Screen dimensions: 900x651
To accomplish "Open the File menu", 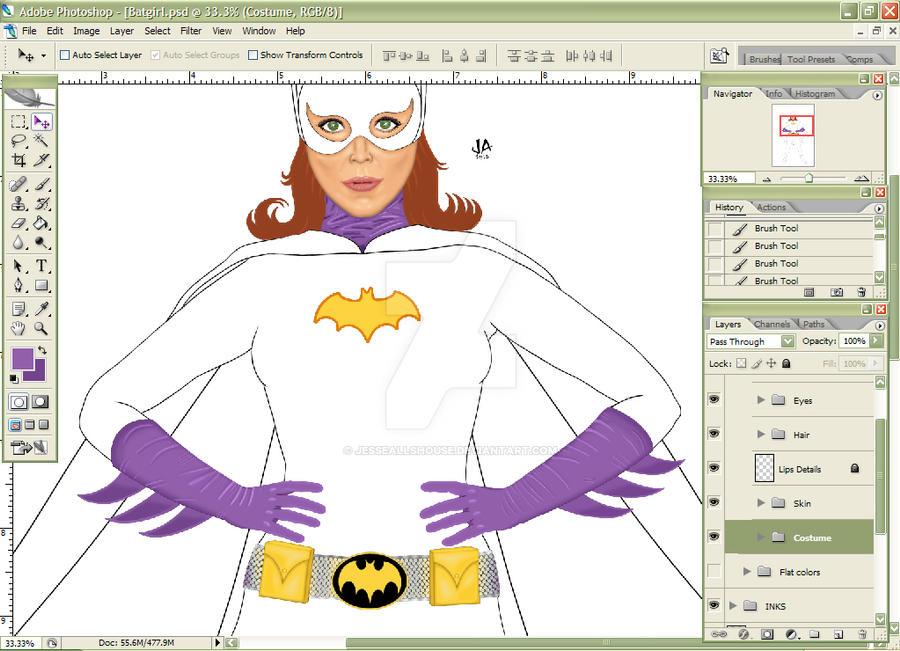I will (x=29, y=31).
